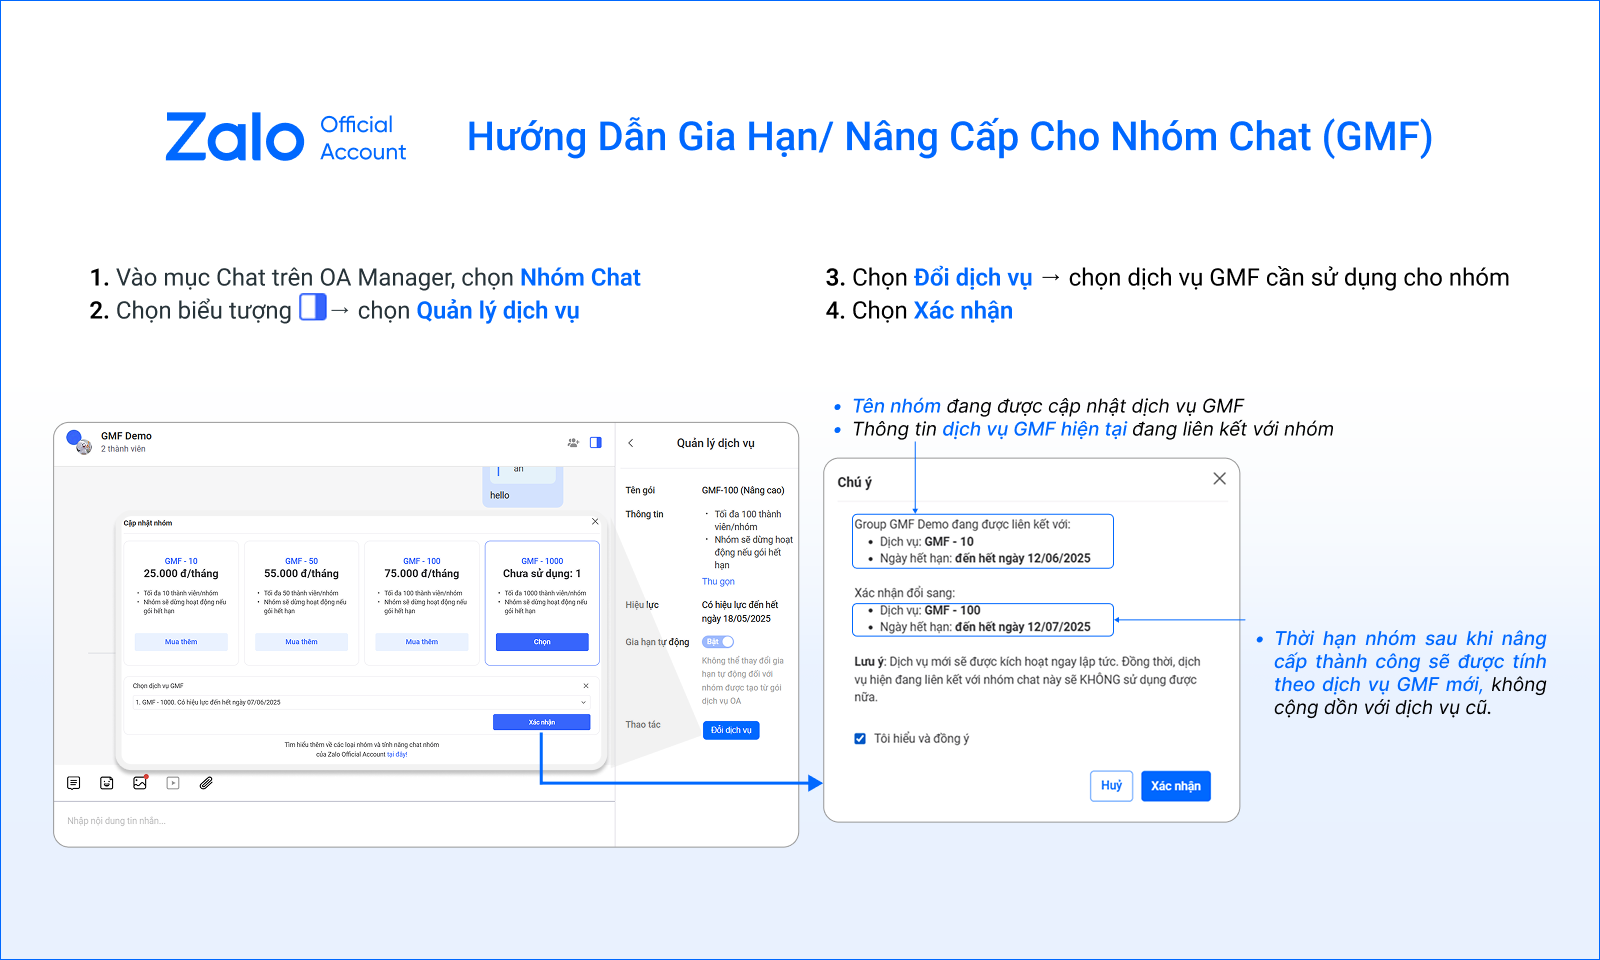
Task: Click the hello chat message
Action: coord(500,495)
